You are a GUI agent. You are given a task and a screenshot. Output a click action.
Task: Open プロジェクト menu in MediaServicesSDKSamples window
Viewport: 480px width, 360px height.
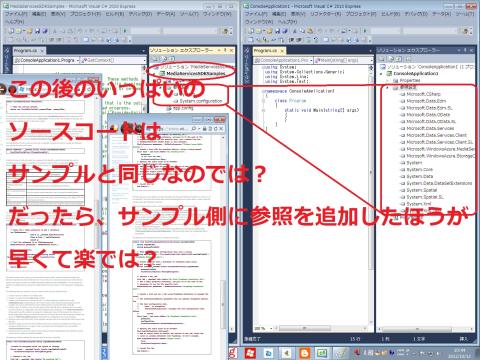85,14
